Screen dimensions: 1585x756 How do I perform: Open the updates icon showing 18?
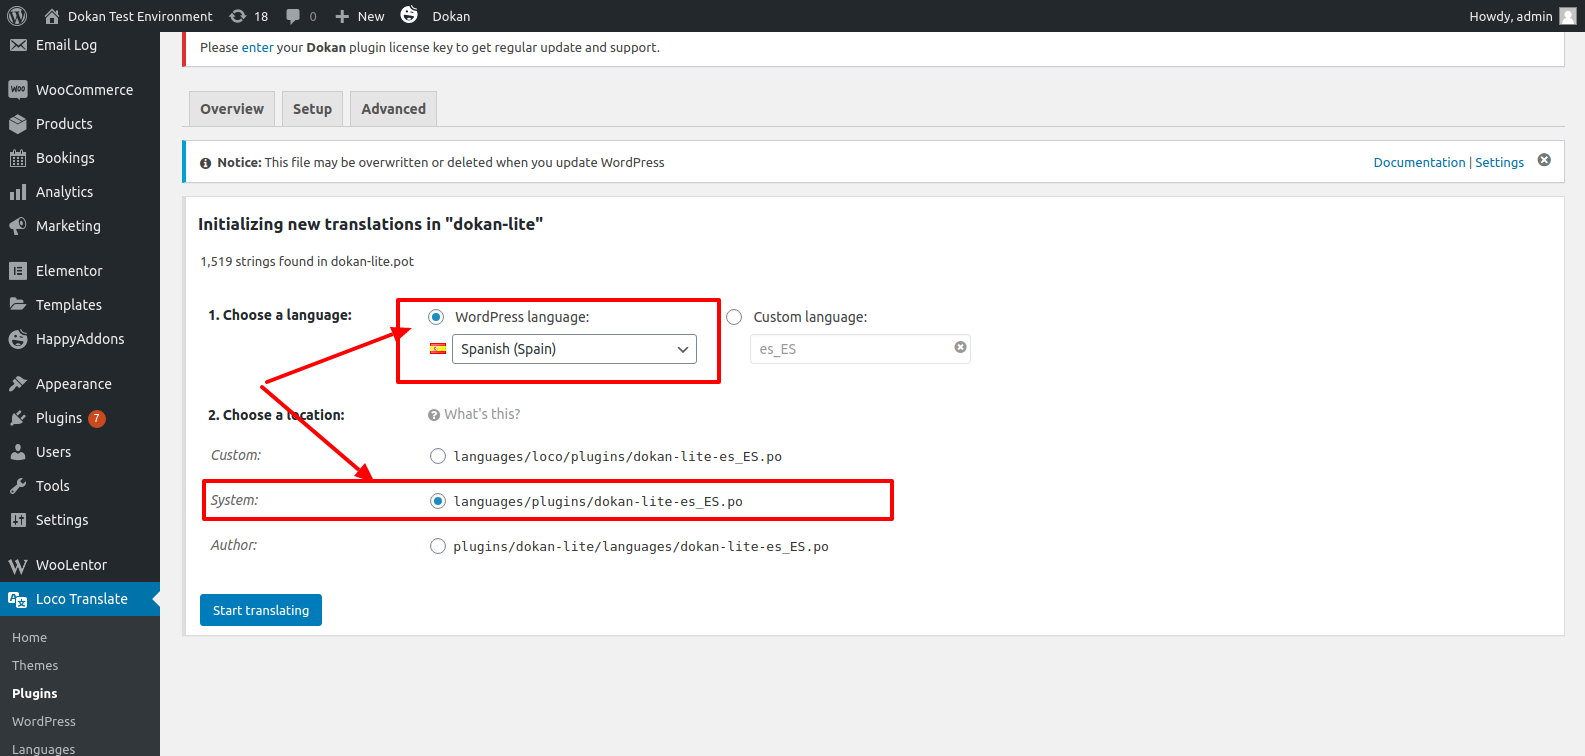(237, 16)
